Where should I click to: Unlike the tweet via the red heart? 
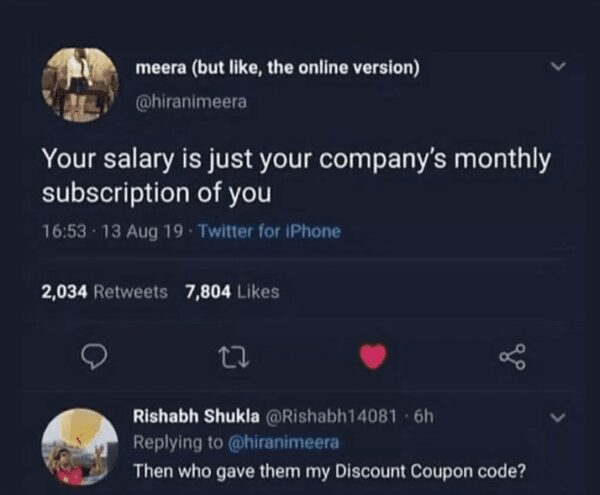[373, 354]
